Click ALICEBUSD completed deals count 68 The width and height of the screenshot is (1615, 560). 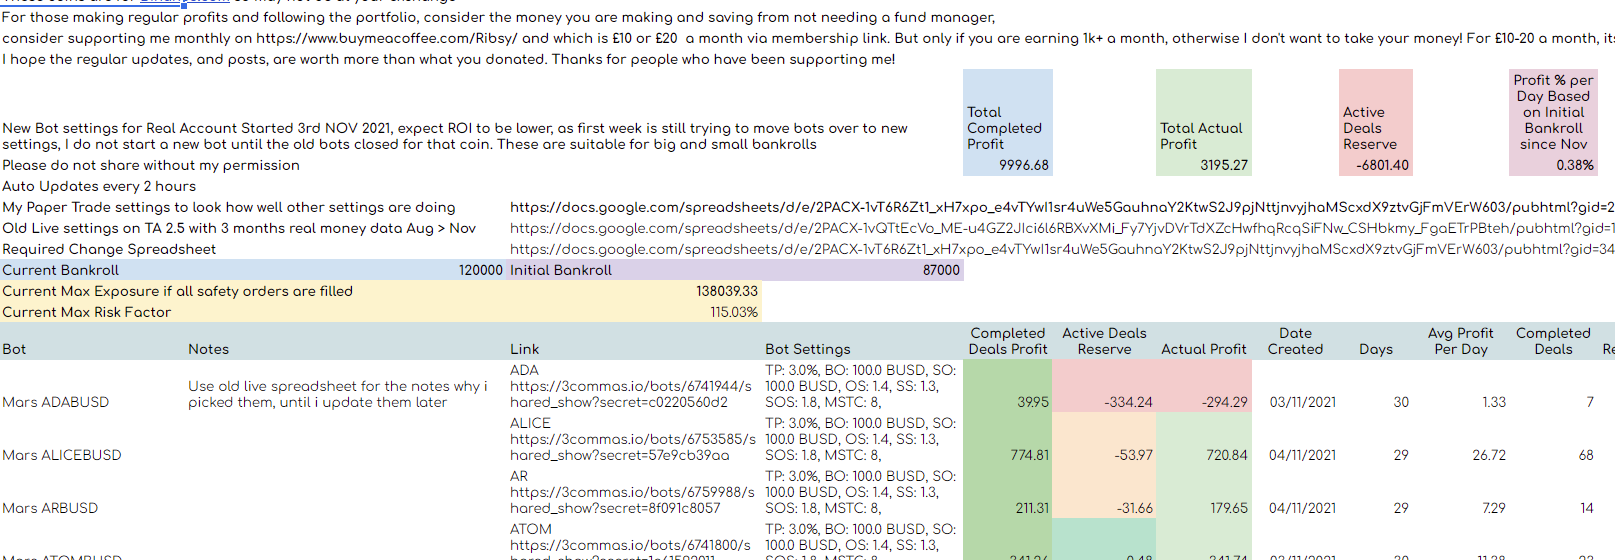click(1586, 455)
